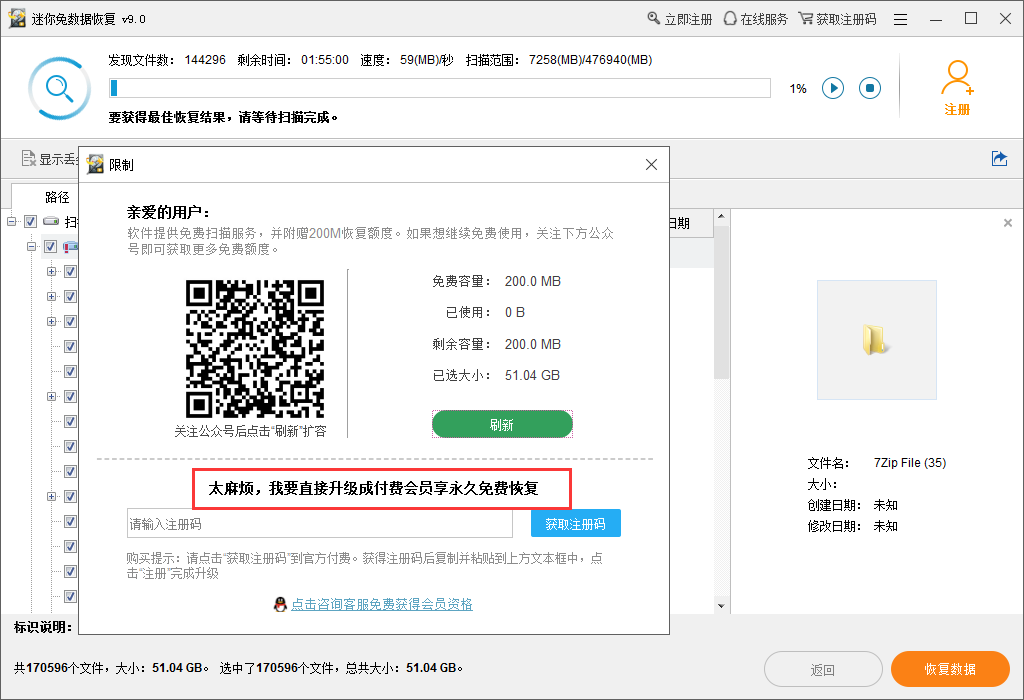
Task: Click the 创建日期 未知 row
Action: point(852,505)
